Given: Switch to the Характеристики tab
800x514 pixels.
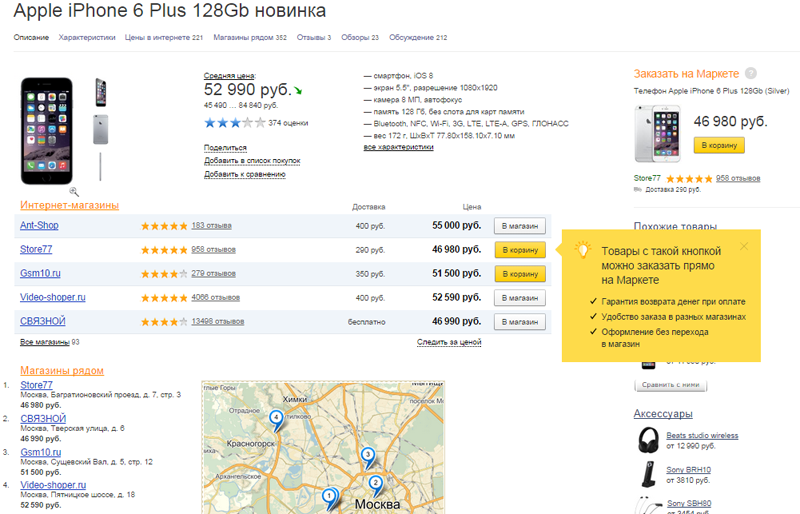Looking at the screenshot, I should pyautogui.click(x=87, y=37).
